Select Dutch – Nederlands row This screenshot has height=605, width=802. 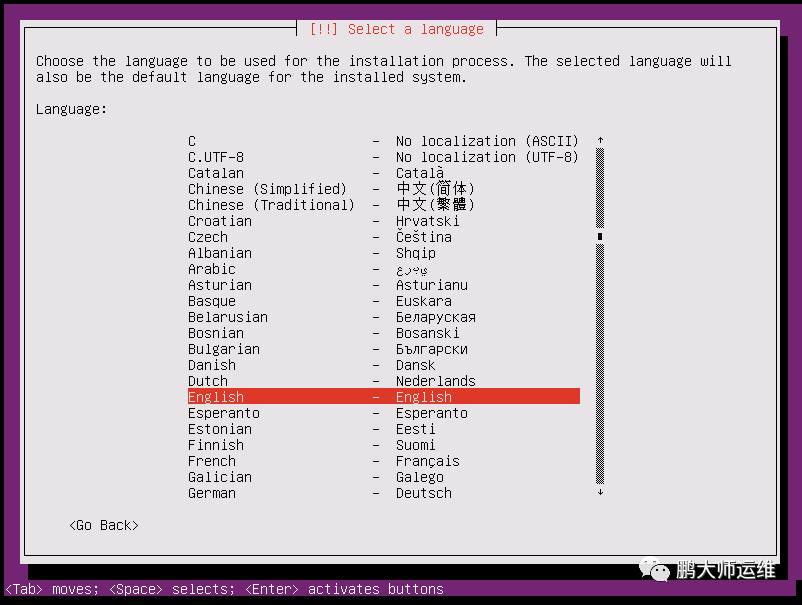coord(384,381)
